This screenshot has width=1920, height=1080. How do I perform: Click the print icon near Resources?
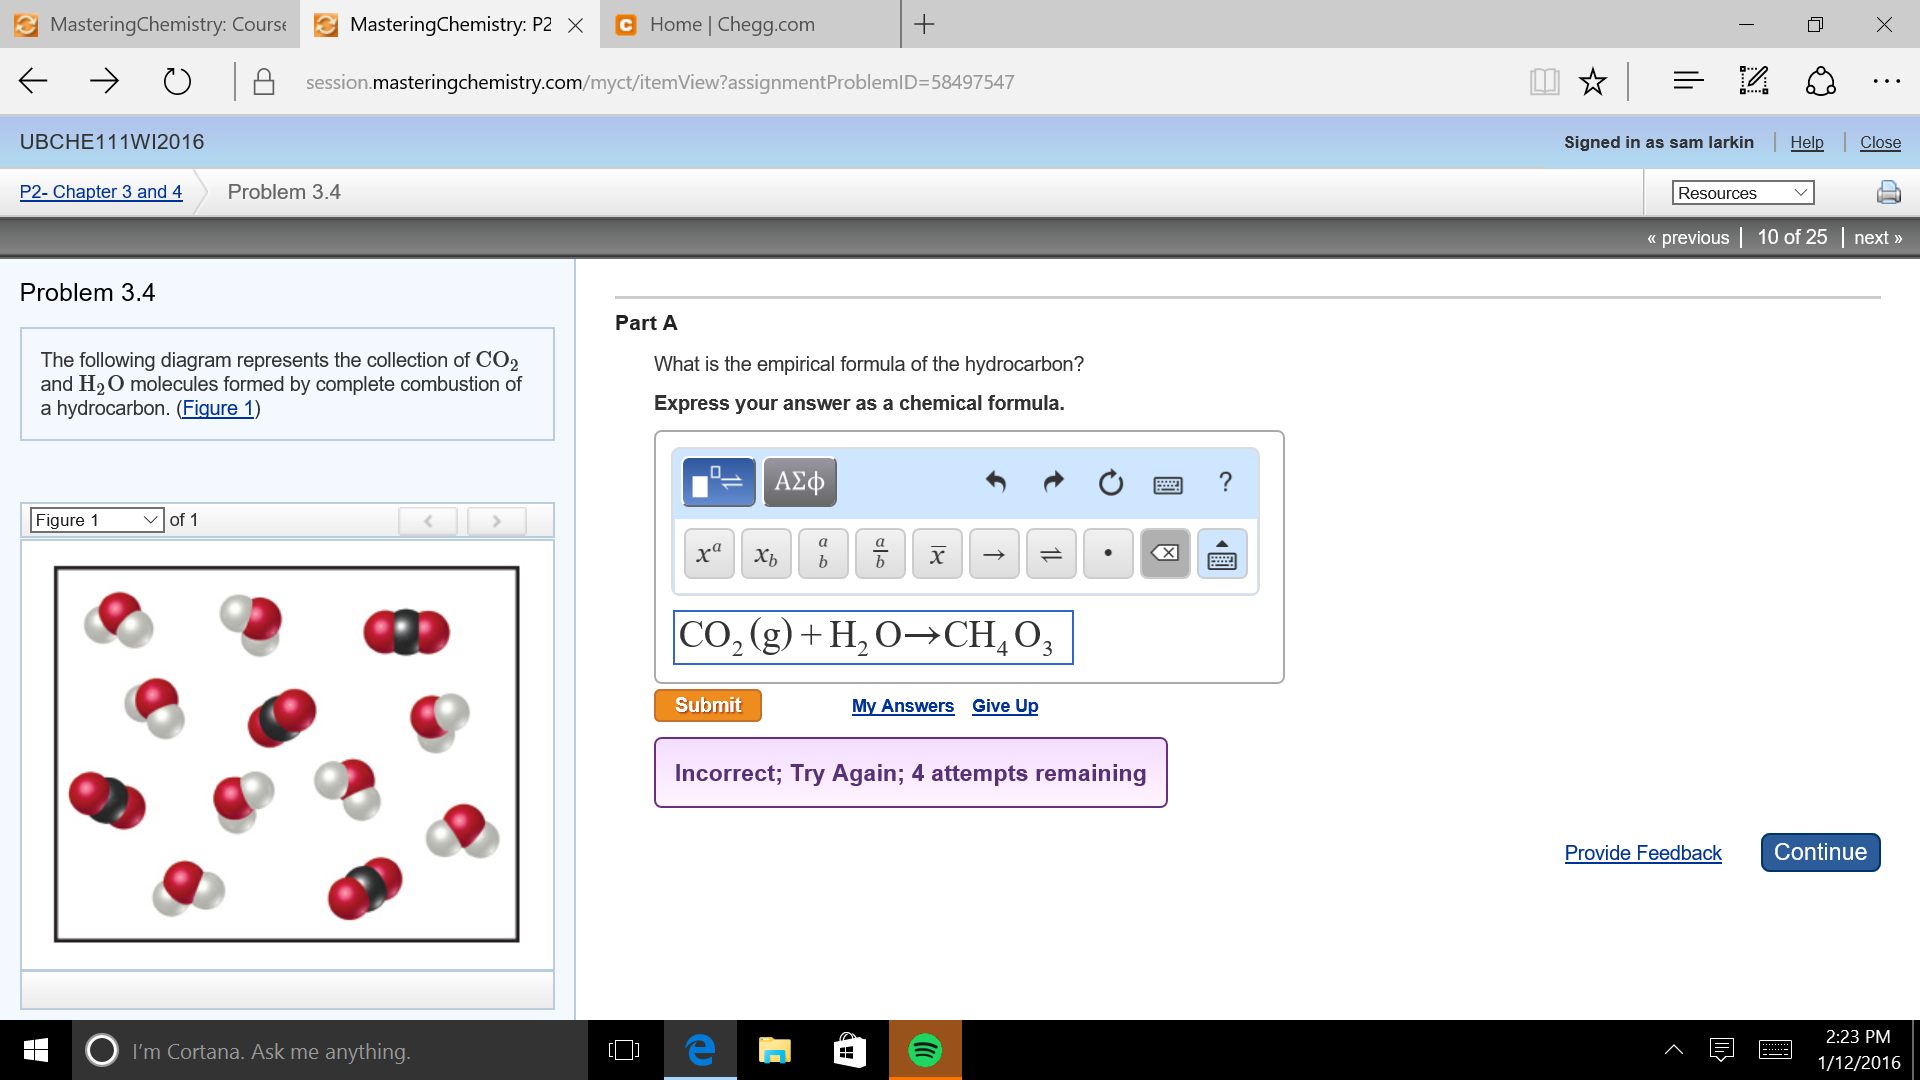point(1888,191)
